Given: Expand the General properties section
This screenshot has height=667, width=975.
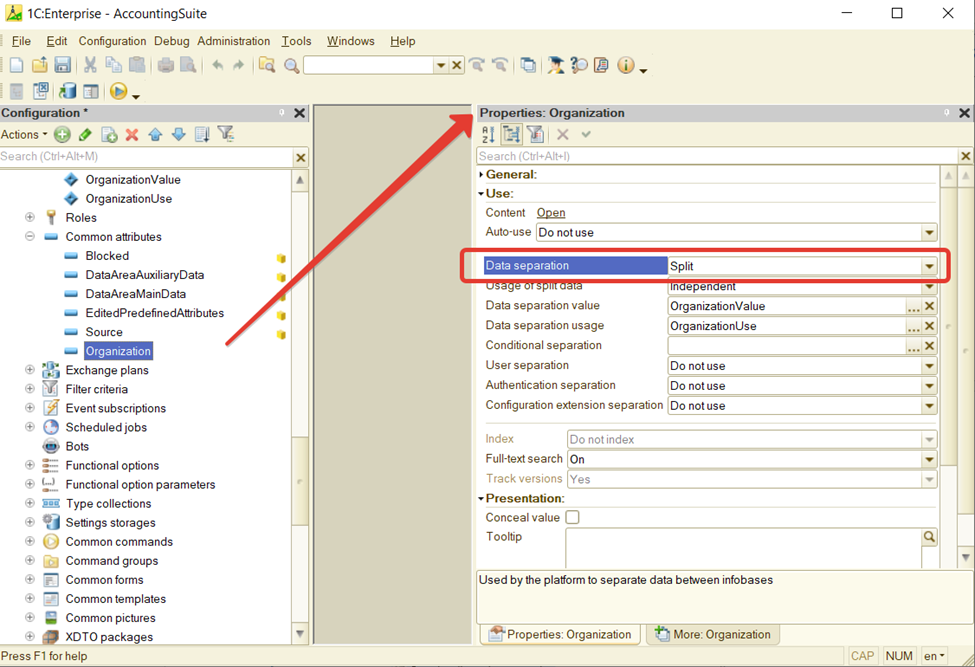Looking at the screenshot, I should click(482, 175).
